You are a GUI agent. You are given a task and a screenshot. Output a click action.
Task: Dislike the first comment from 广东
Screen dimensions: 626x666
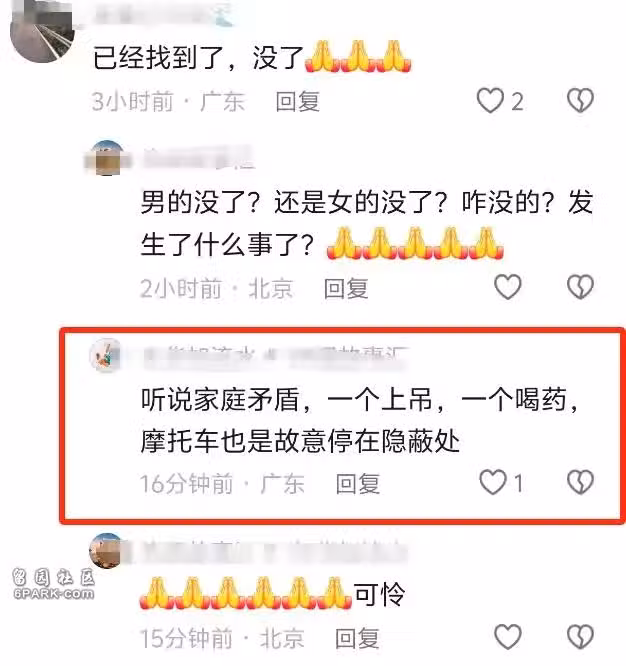click(580, 101)
